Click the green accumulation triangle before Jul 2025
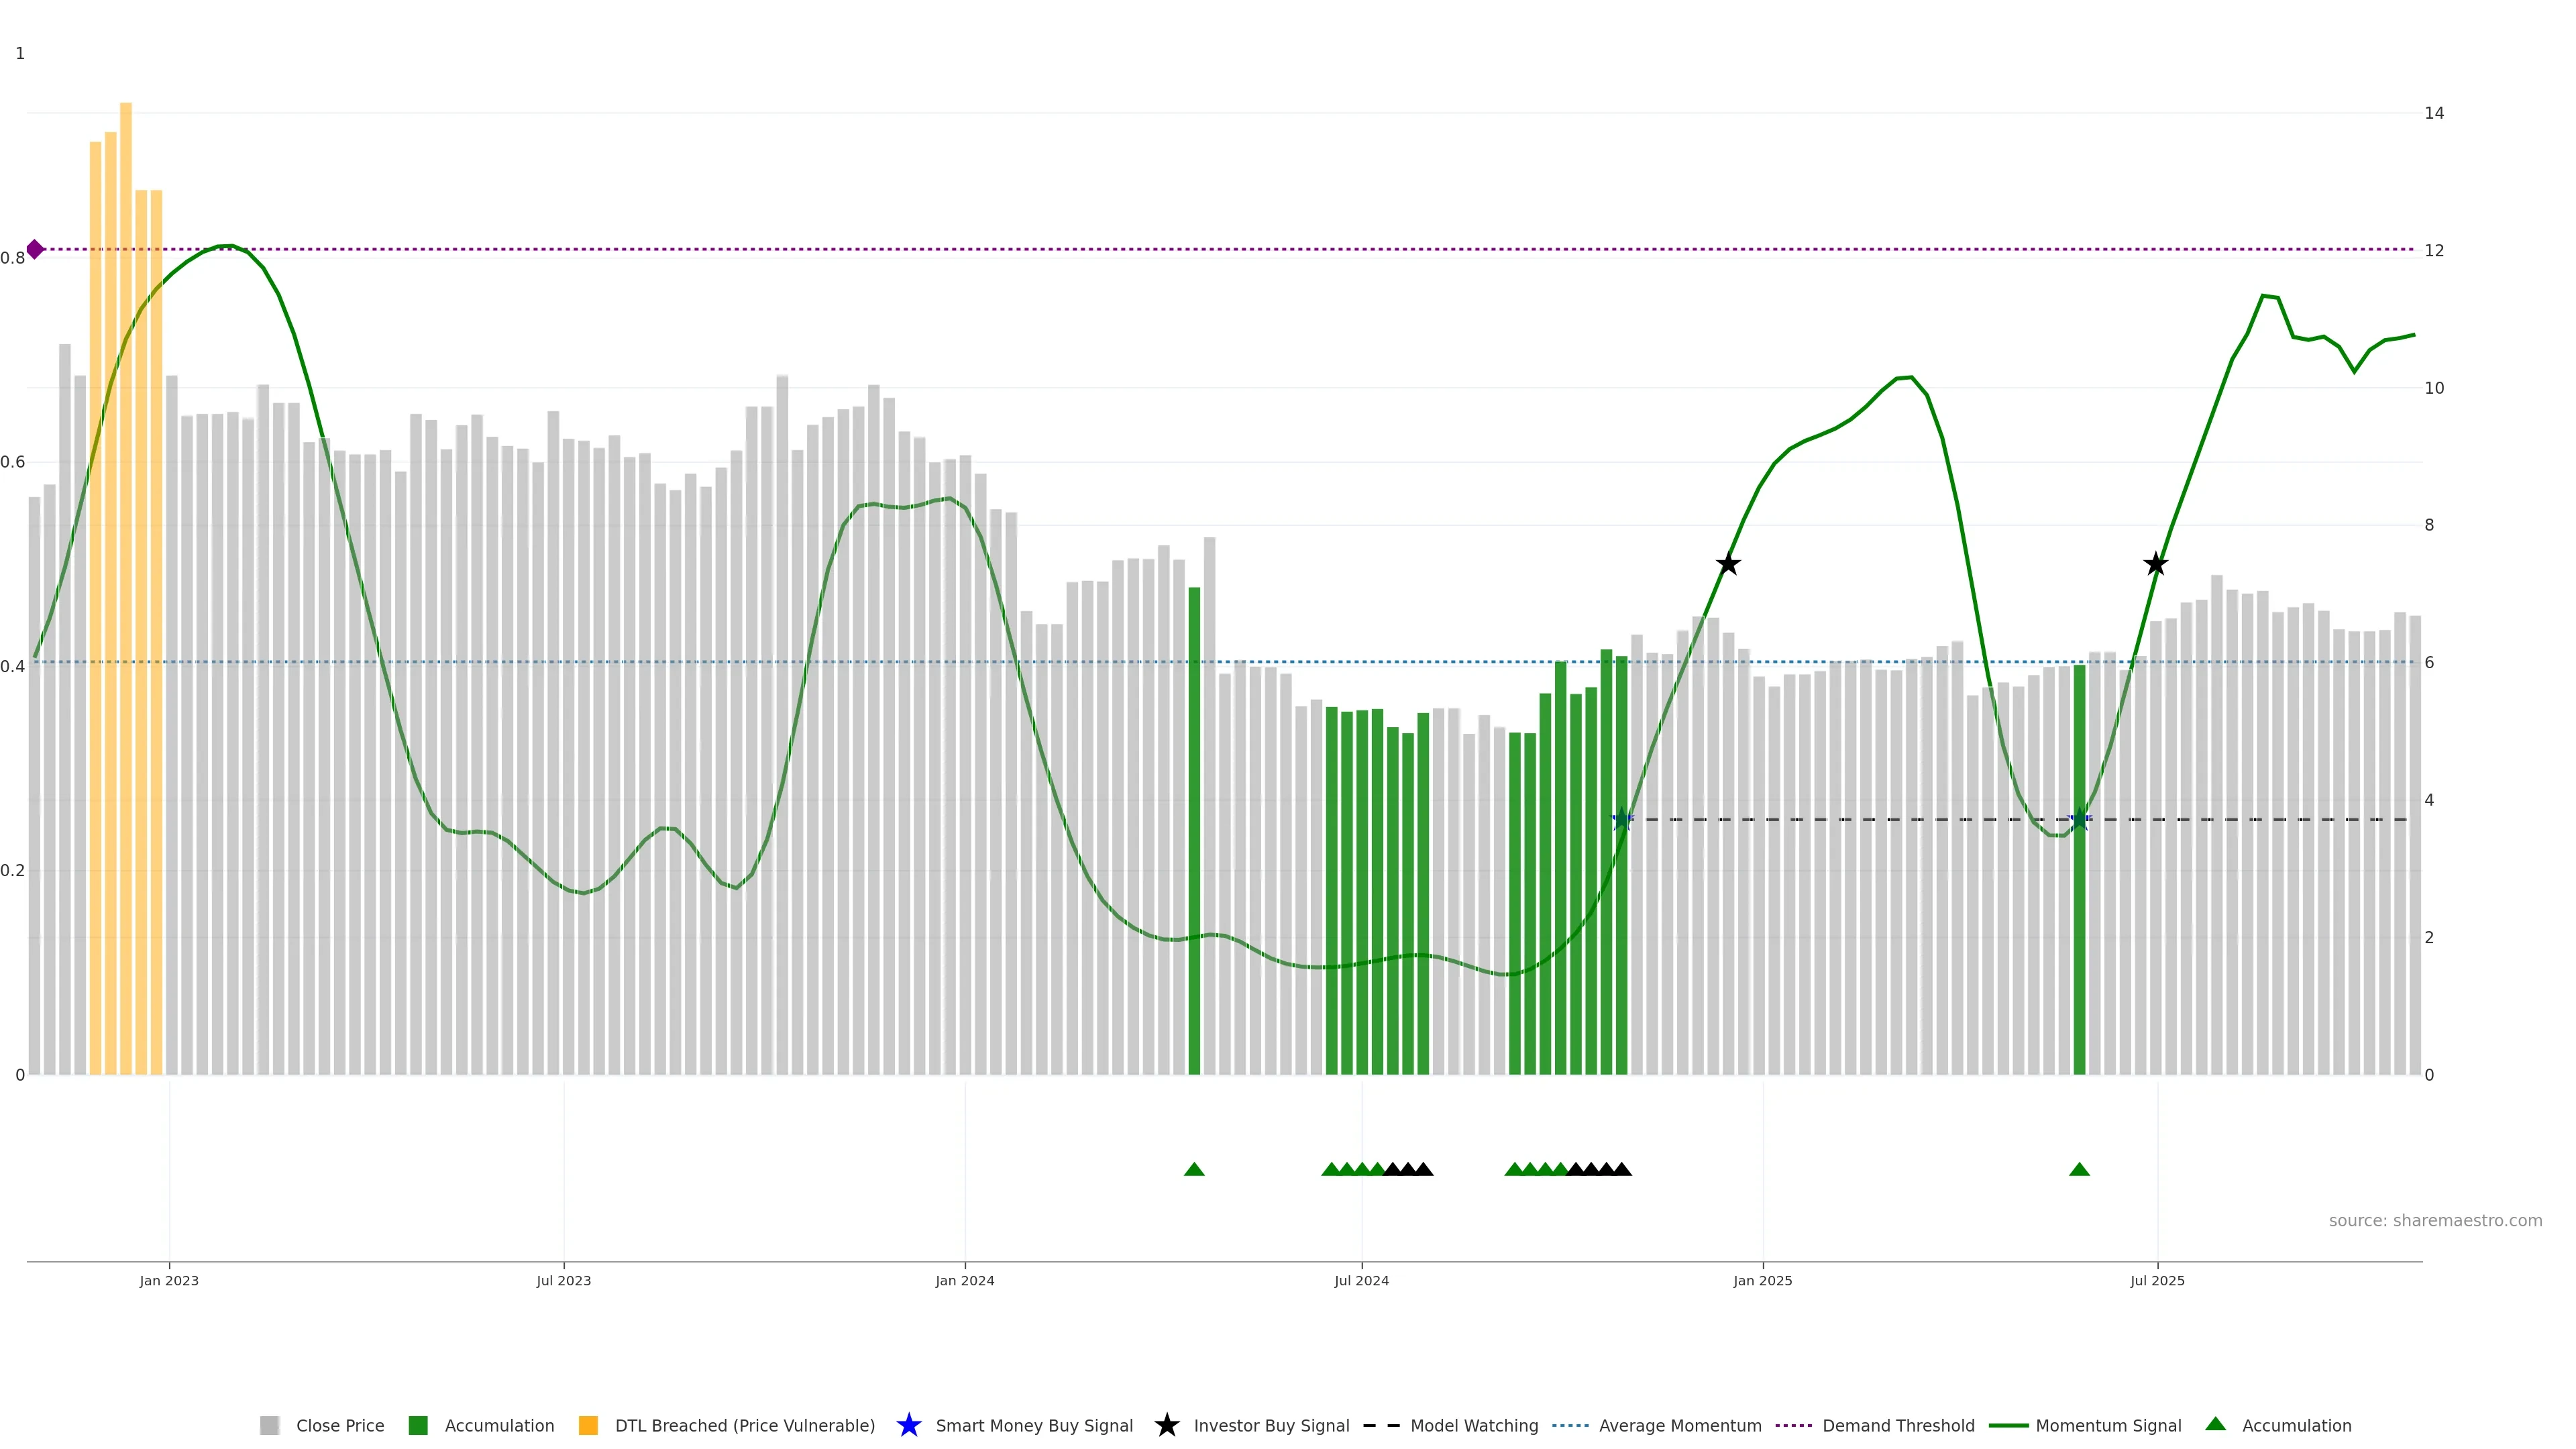 [x=2079, y=1169]
